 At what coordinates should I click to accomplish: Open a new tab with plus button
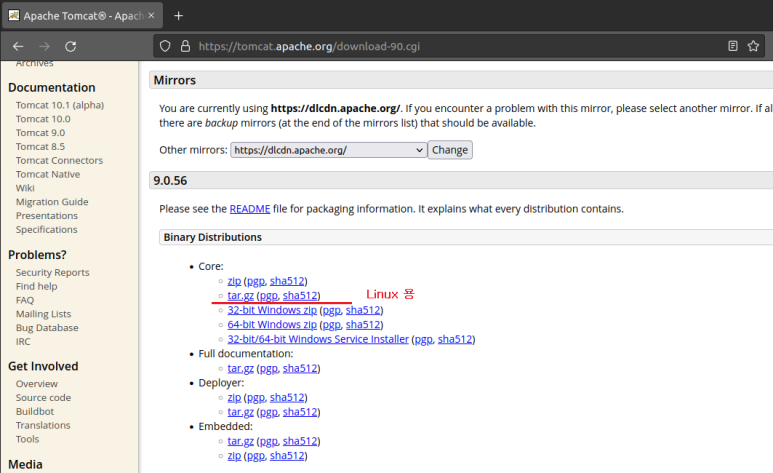point(178,16)
